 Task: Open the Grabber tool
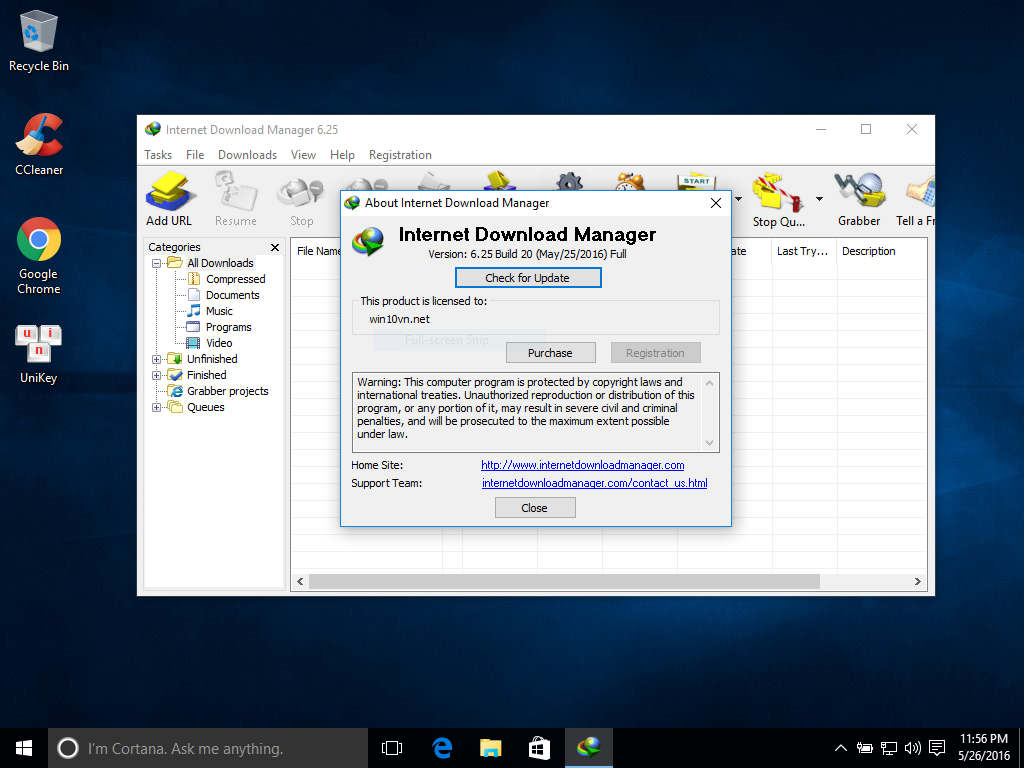[859, 199]
